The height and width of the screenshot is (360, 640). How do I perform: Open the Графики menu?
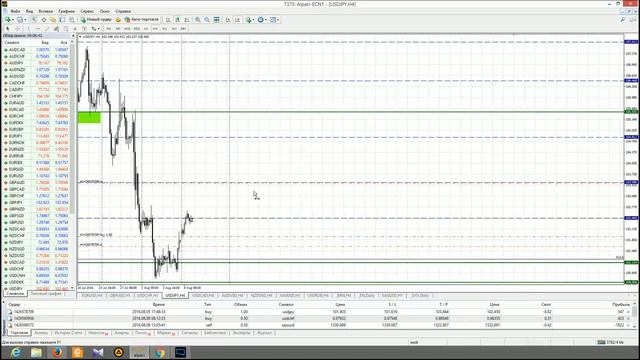pyautogui.click(x=67, y=11)
